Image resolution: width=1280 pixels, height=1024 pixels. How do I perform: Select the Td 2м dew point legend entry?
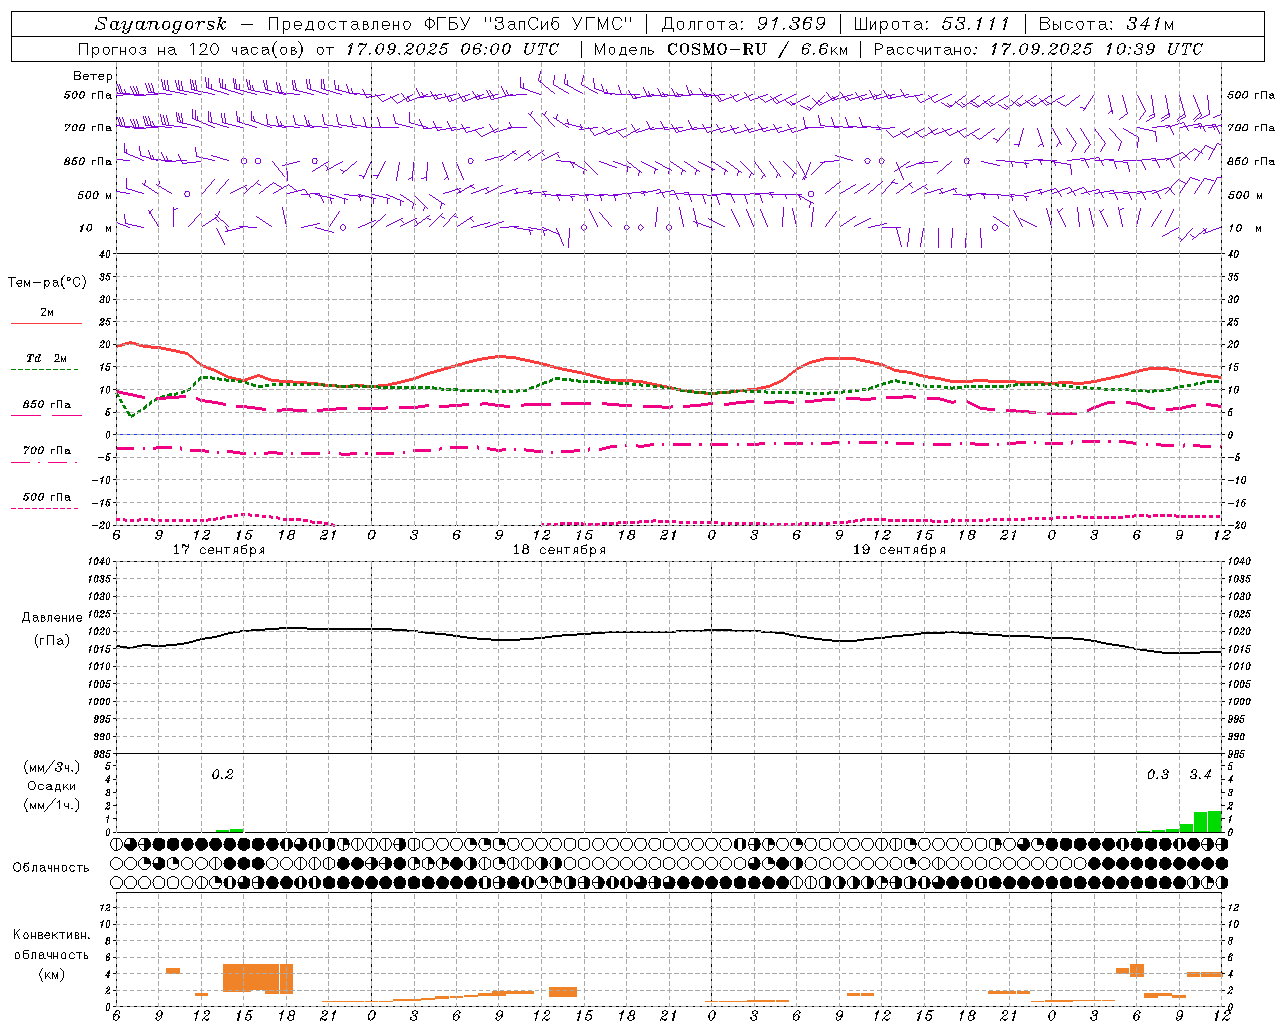tap(46, 358)
